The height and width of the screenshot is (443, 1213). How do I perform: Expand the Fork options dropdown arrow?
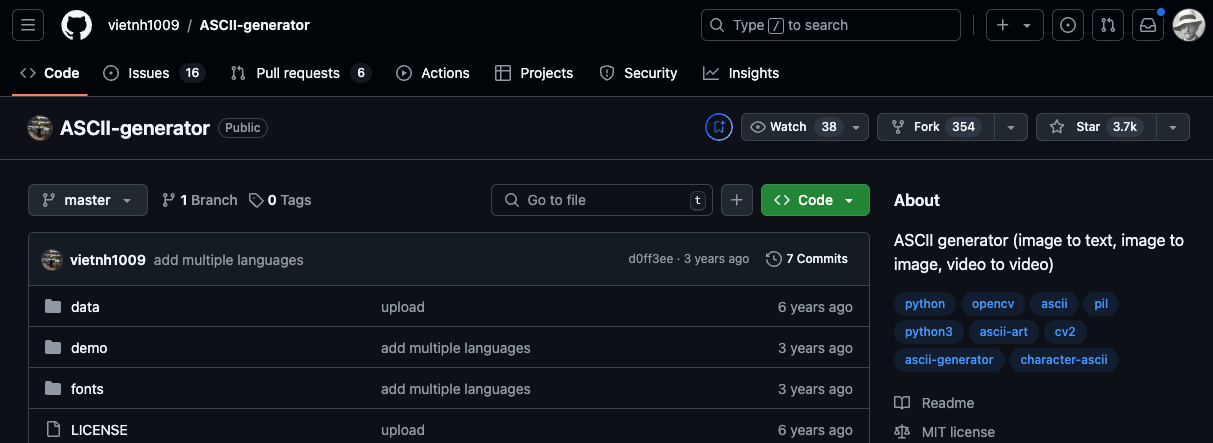1012,127
